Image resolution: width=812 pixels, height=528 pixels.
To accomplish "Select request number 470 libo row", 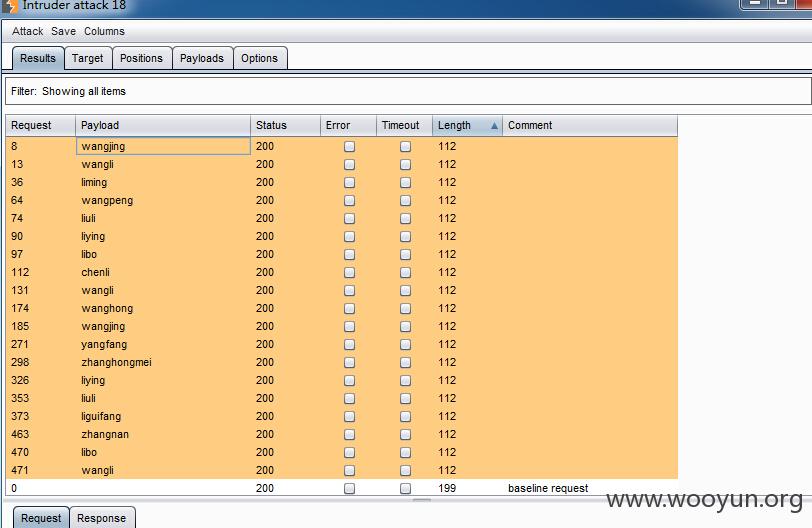I will click(342, 452).
